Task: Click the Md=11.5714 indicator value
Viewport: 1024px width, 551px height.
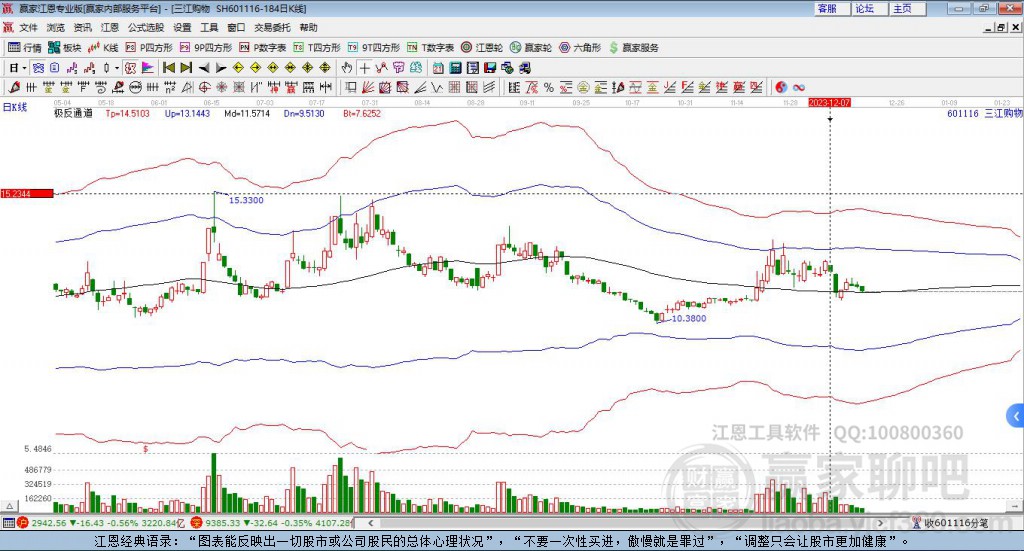Action: (x=247, y=114)
